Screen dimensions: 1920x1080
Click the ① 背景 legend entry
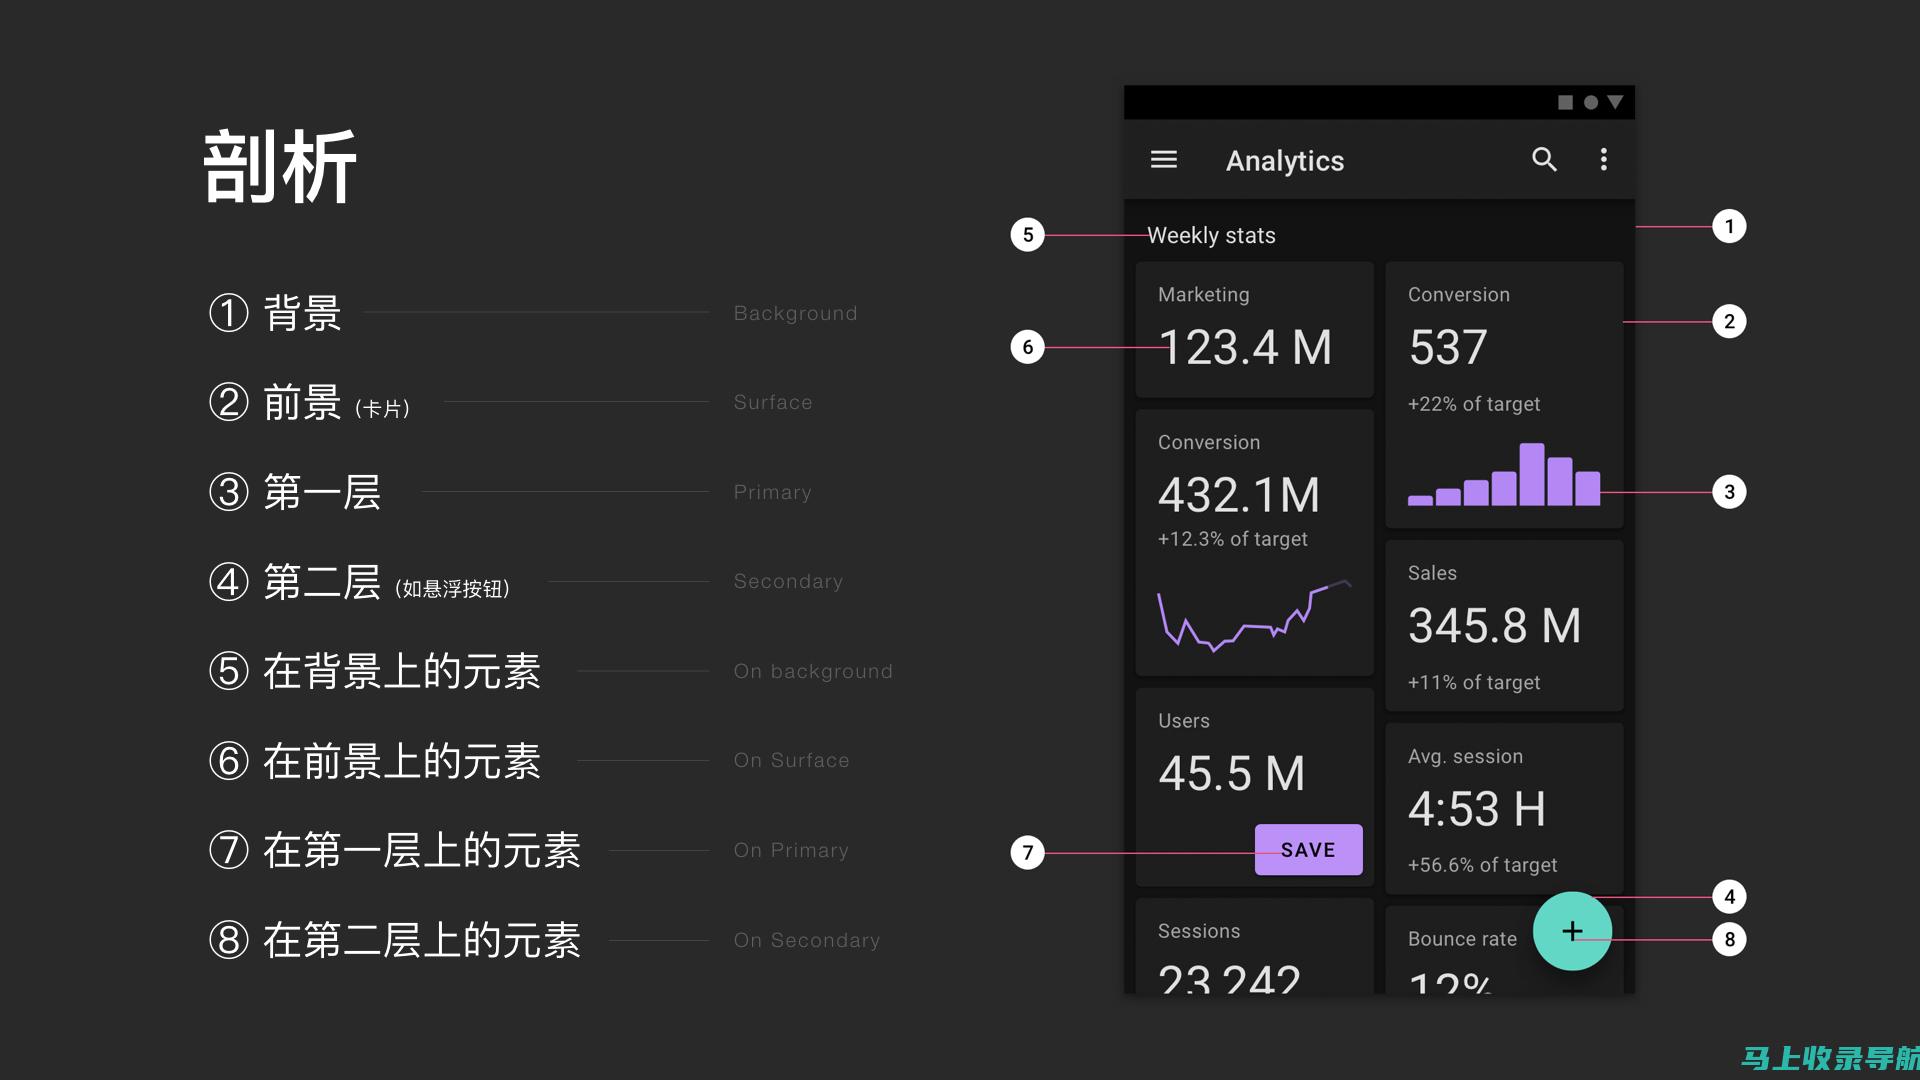tap(275, 313)
